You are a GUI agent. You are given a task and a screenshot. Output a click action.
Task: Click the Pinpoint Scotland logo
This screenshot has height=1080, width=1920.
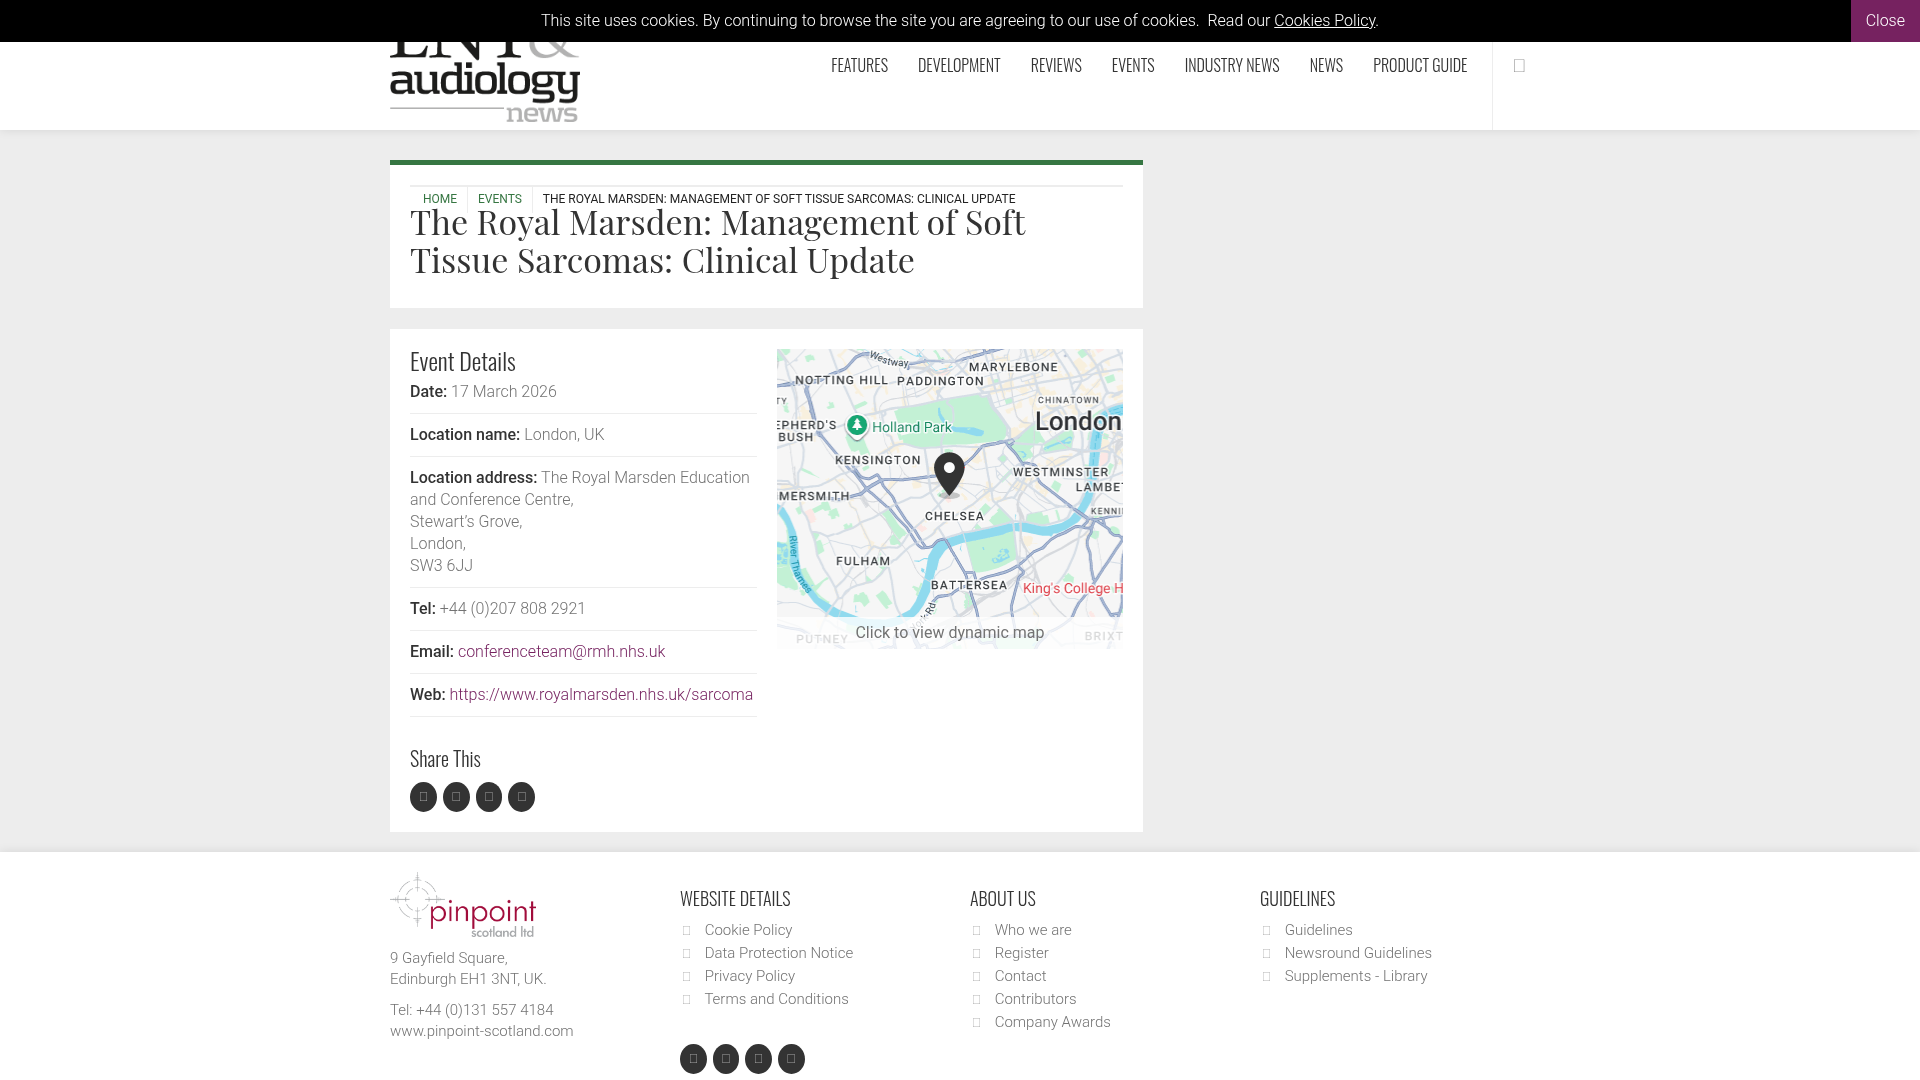463,905
